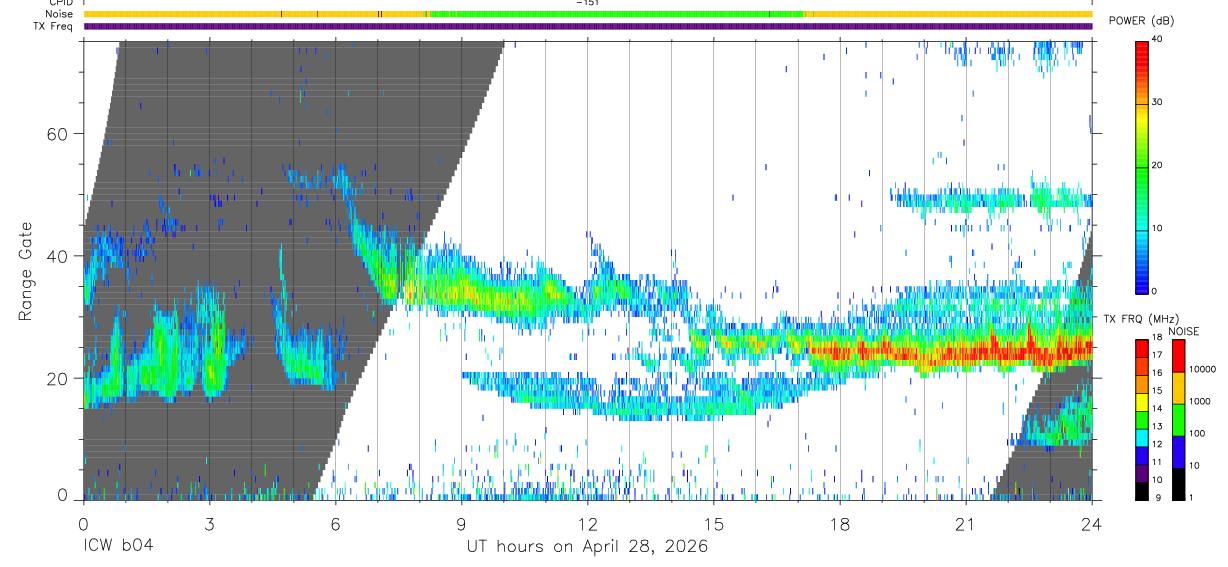
Task: Click the TX frequency scale value 14
Action: pos(1157,409)
